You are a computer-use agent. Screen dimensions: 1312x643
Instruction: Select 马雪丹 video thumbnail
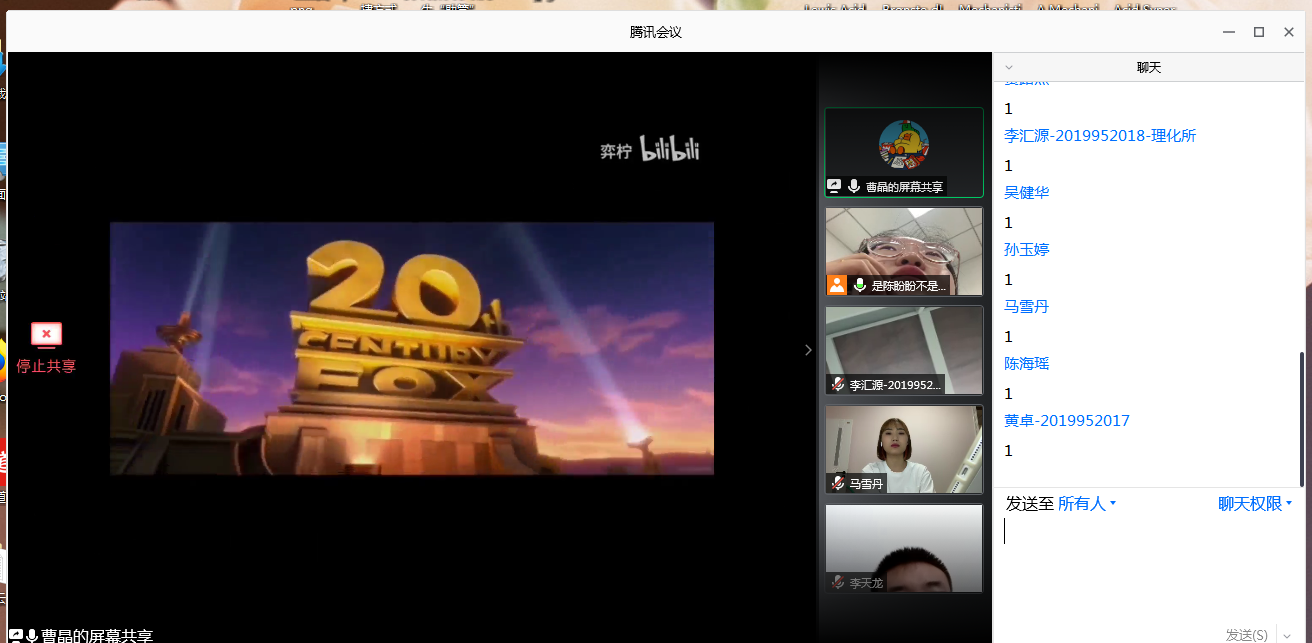903,449
